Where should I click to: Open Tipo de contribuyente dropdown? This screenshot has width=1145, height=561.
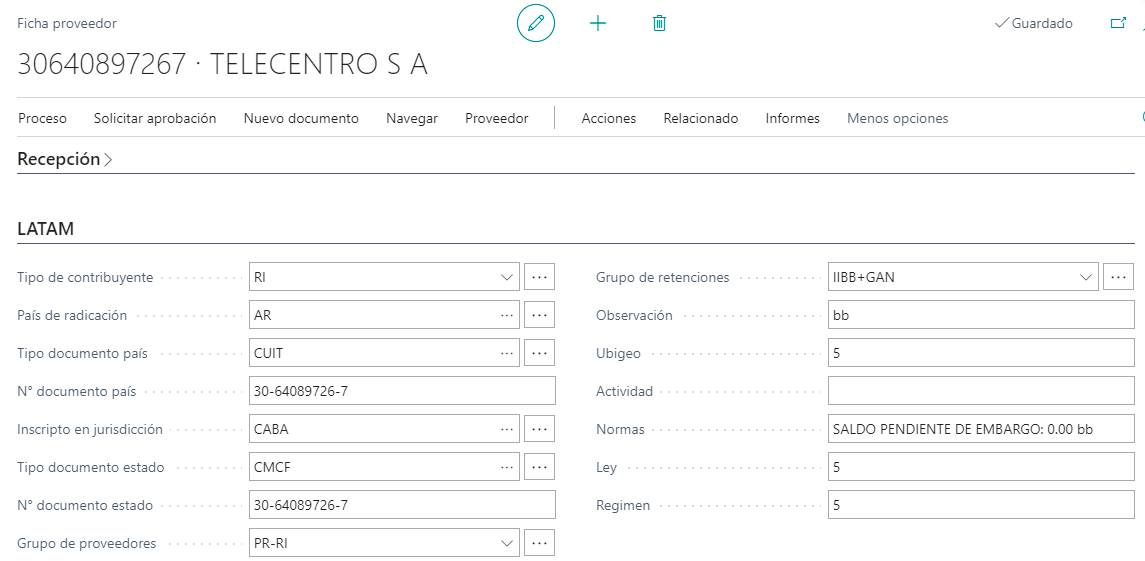(x=506, y=278)
